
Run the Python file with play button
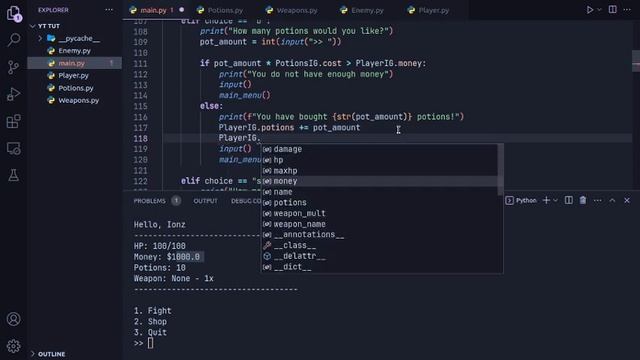pos(590,10)
